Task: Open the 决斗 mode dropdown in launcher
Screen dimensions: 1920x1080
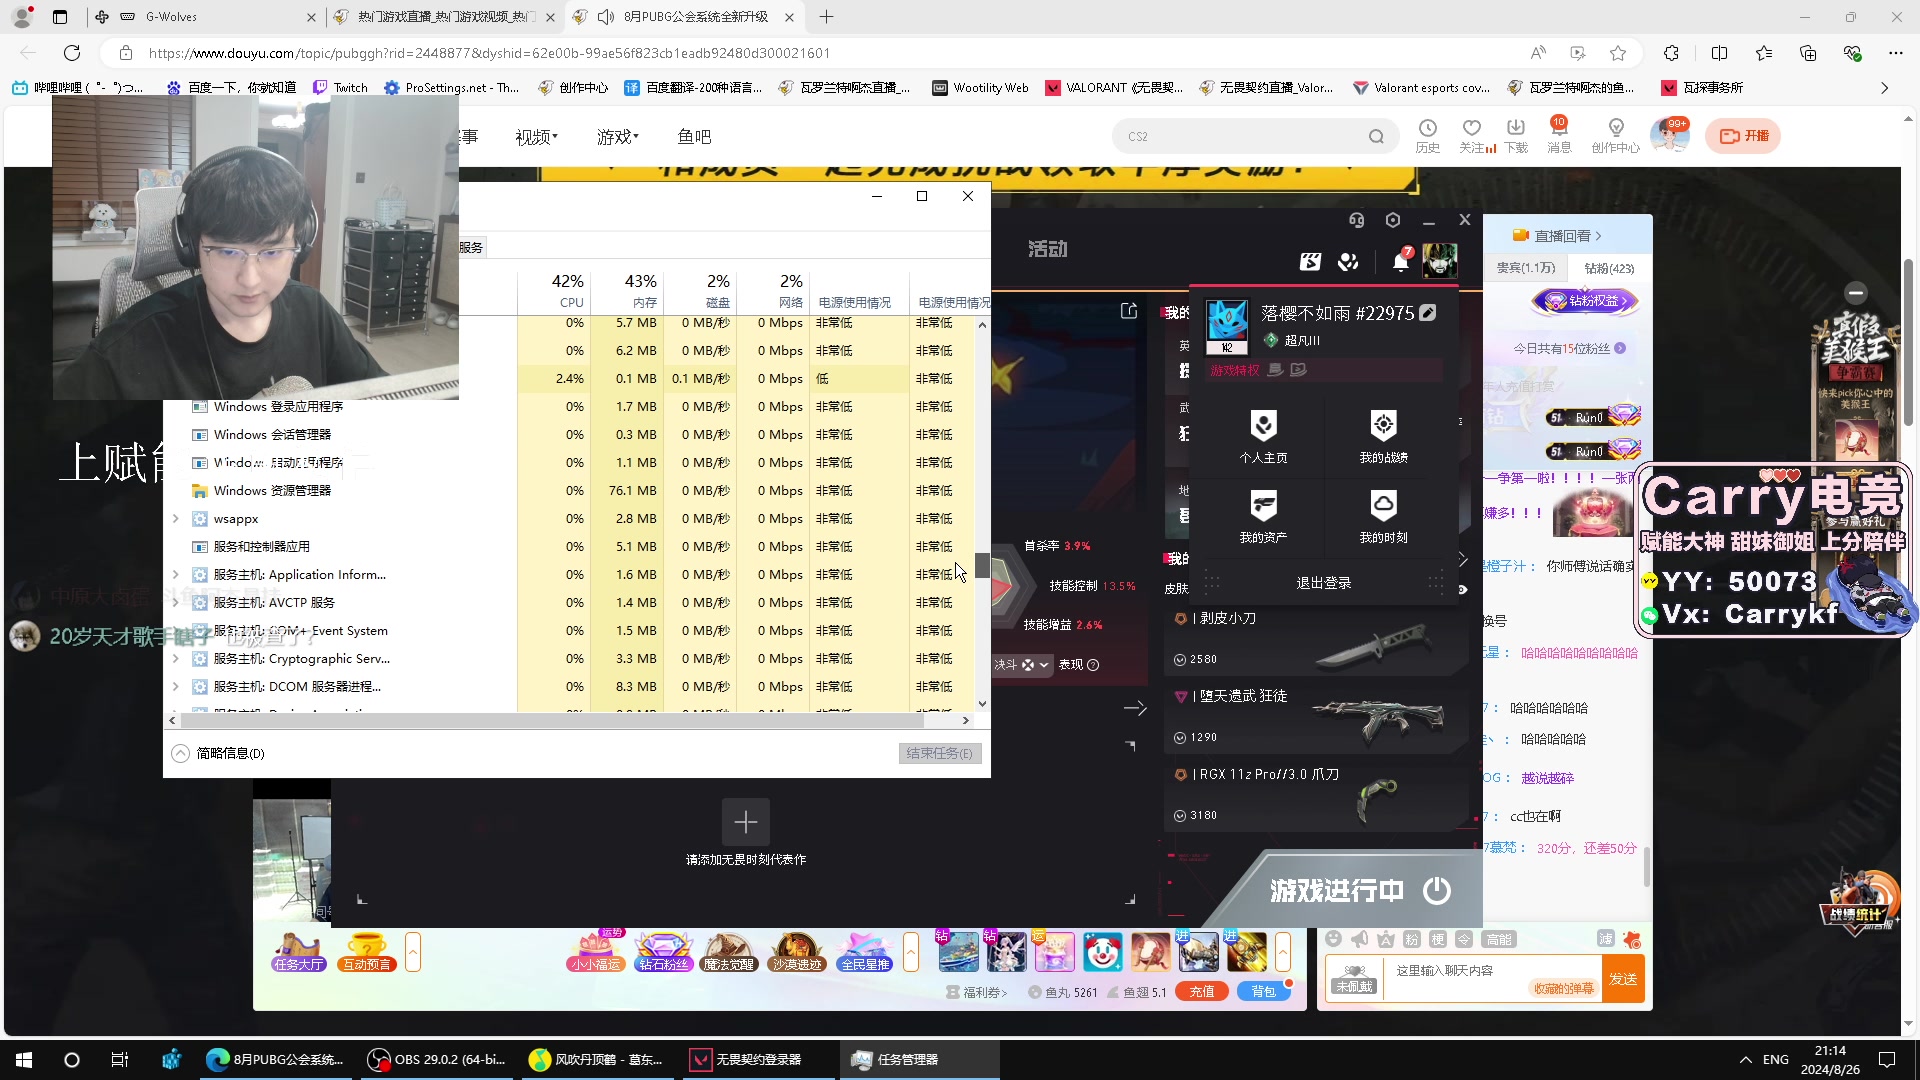Action: click(x=1022, y=664)
